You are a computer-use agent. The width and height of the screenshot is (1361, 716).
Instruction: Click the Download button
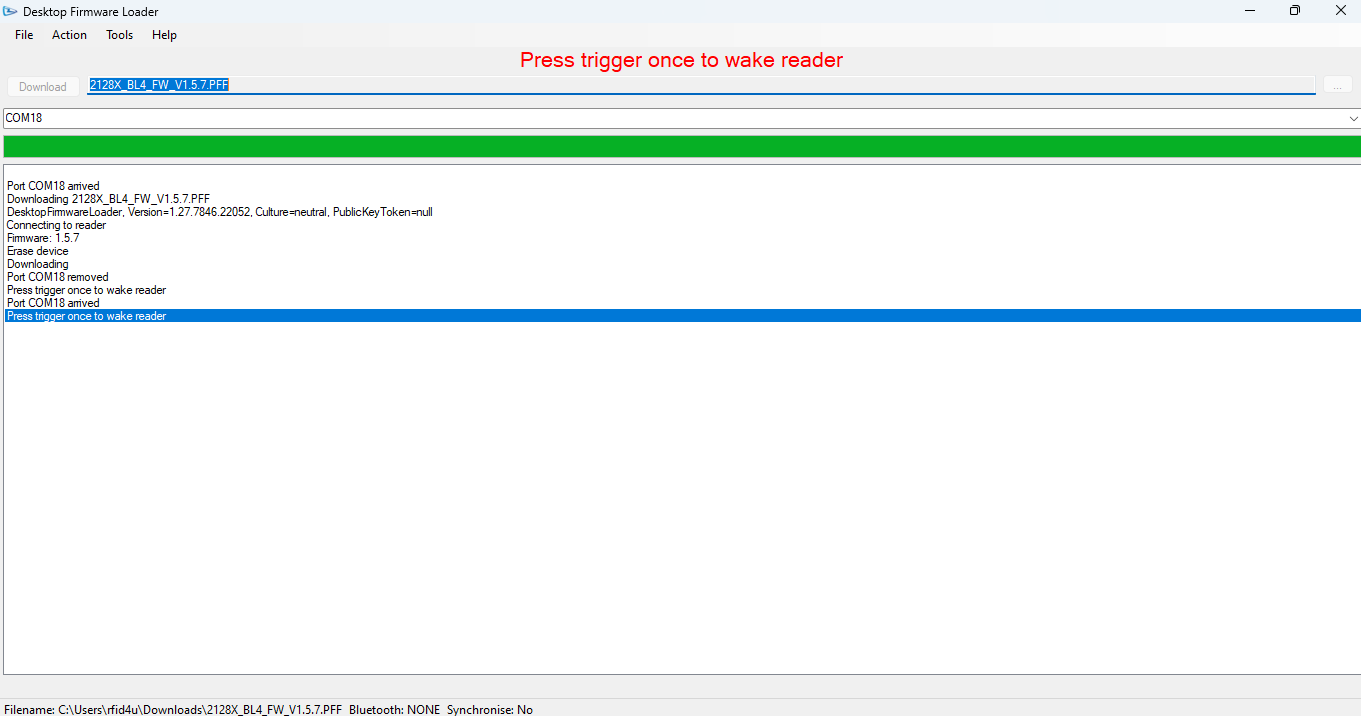(43, 87)
